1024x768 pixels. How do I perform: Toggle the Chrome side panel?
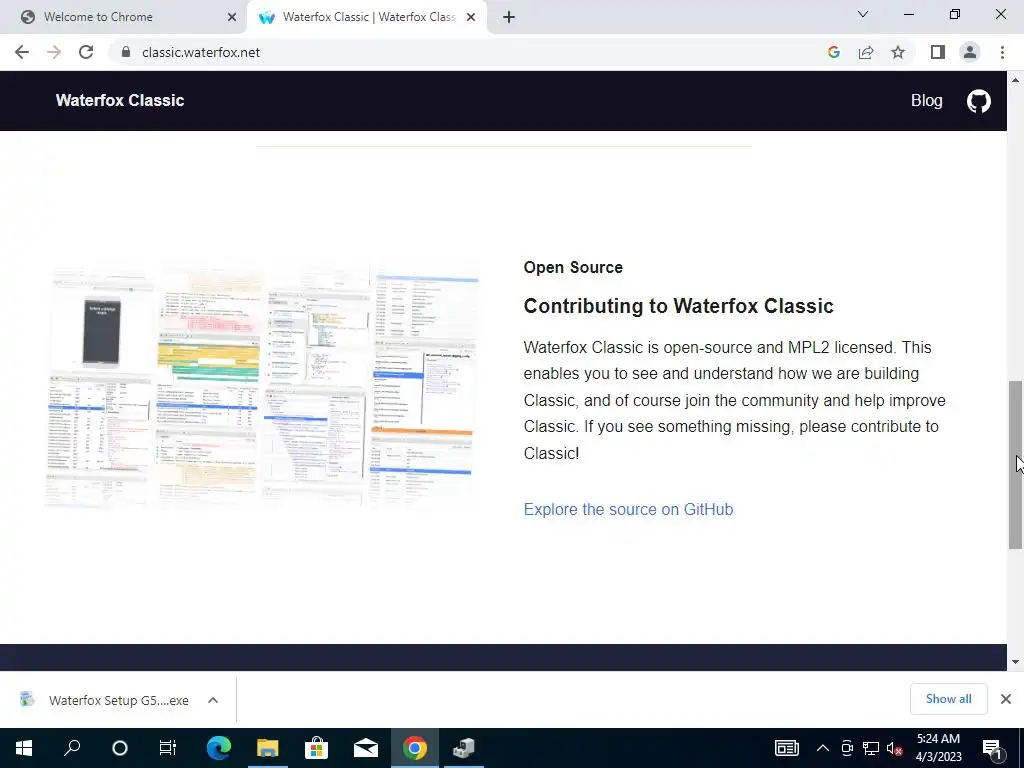938,52
